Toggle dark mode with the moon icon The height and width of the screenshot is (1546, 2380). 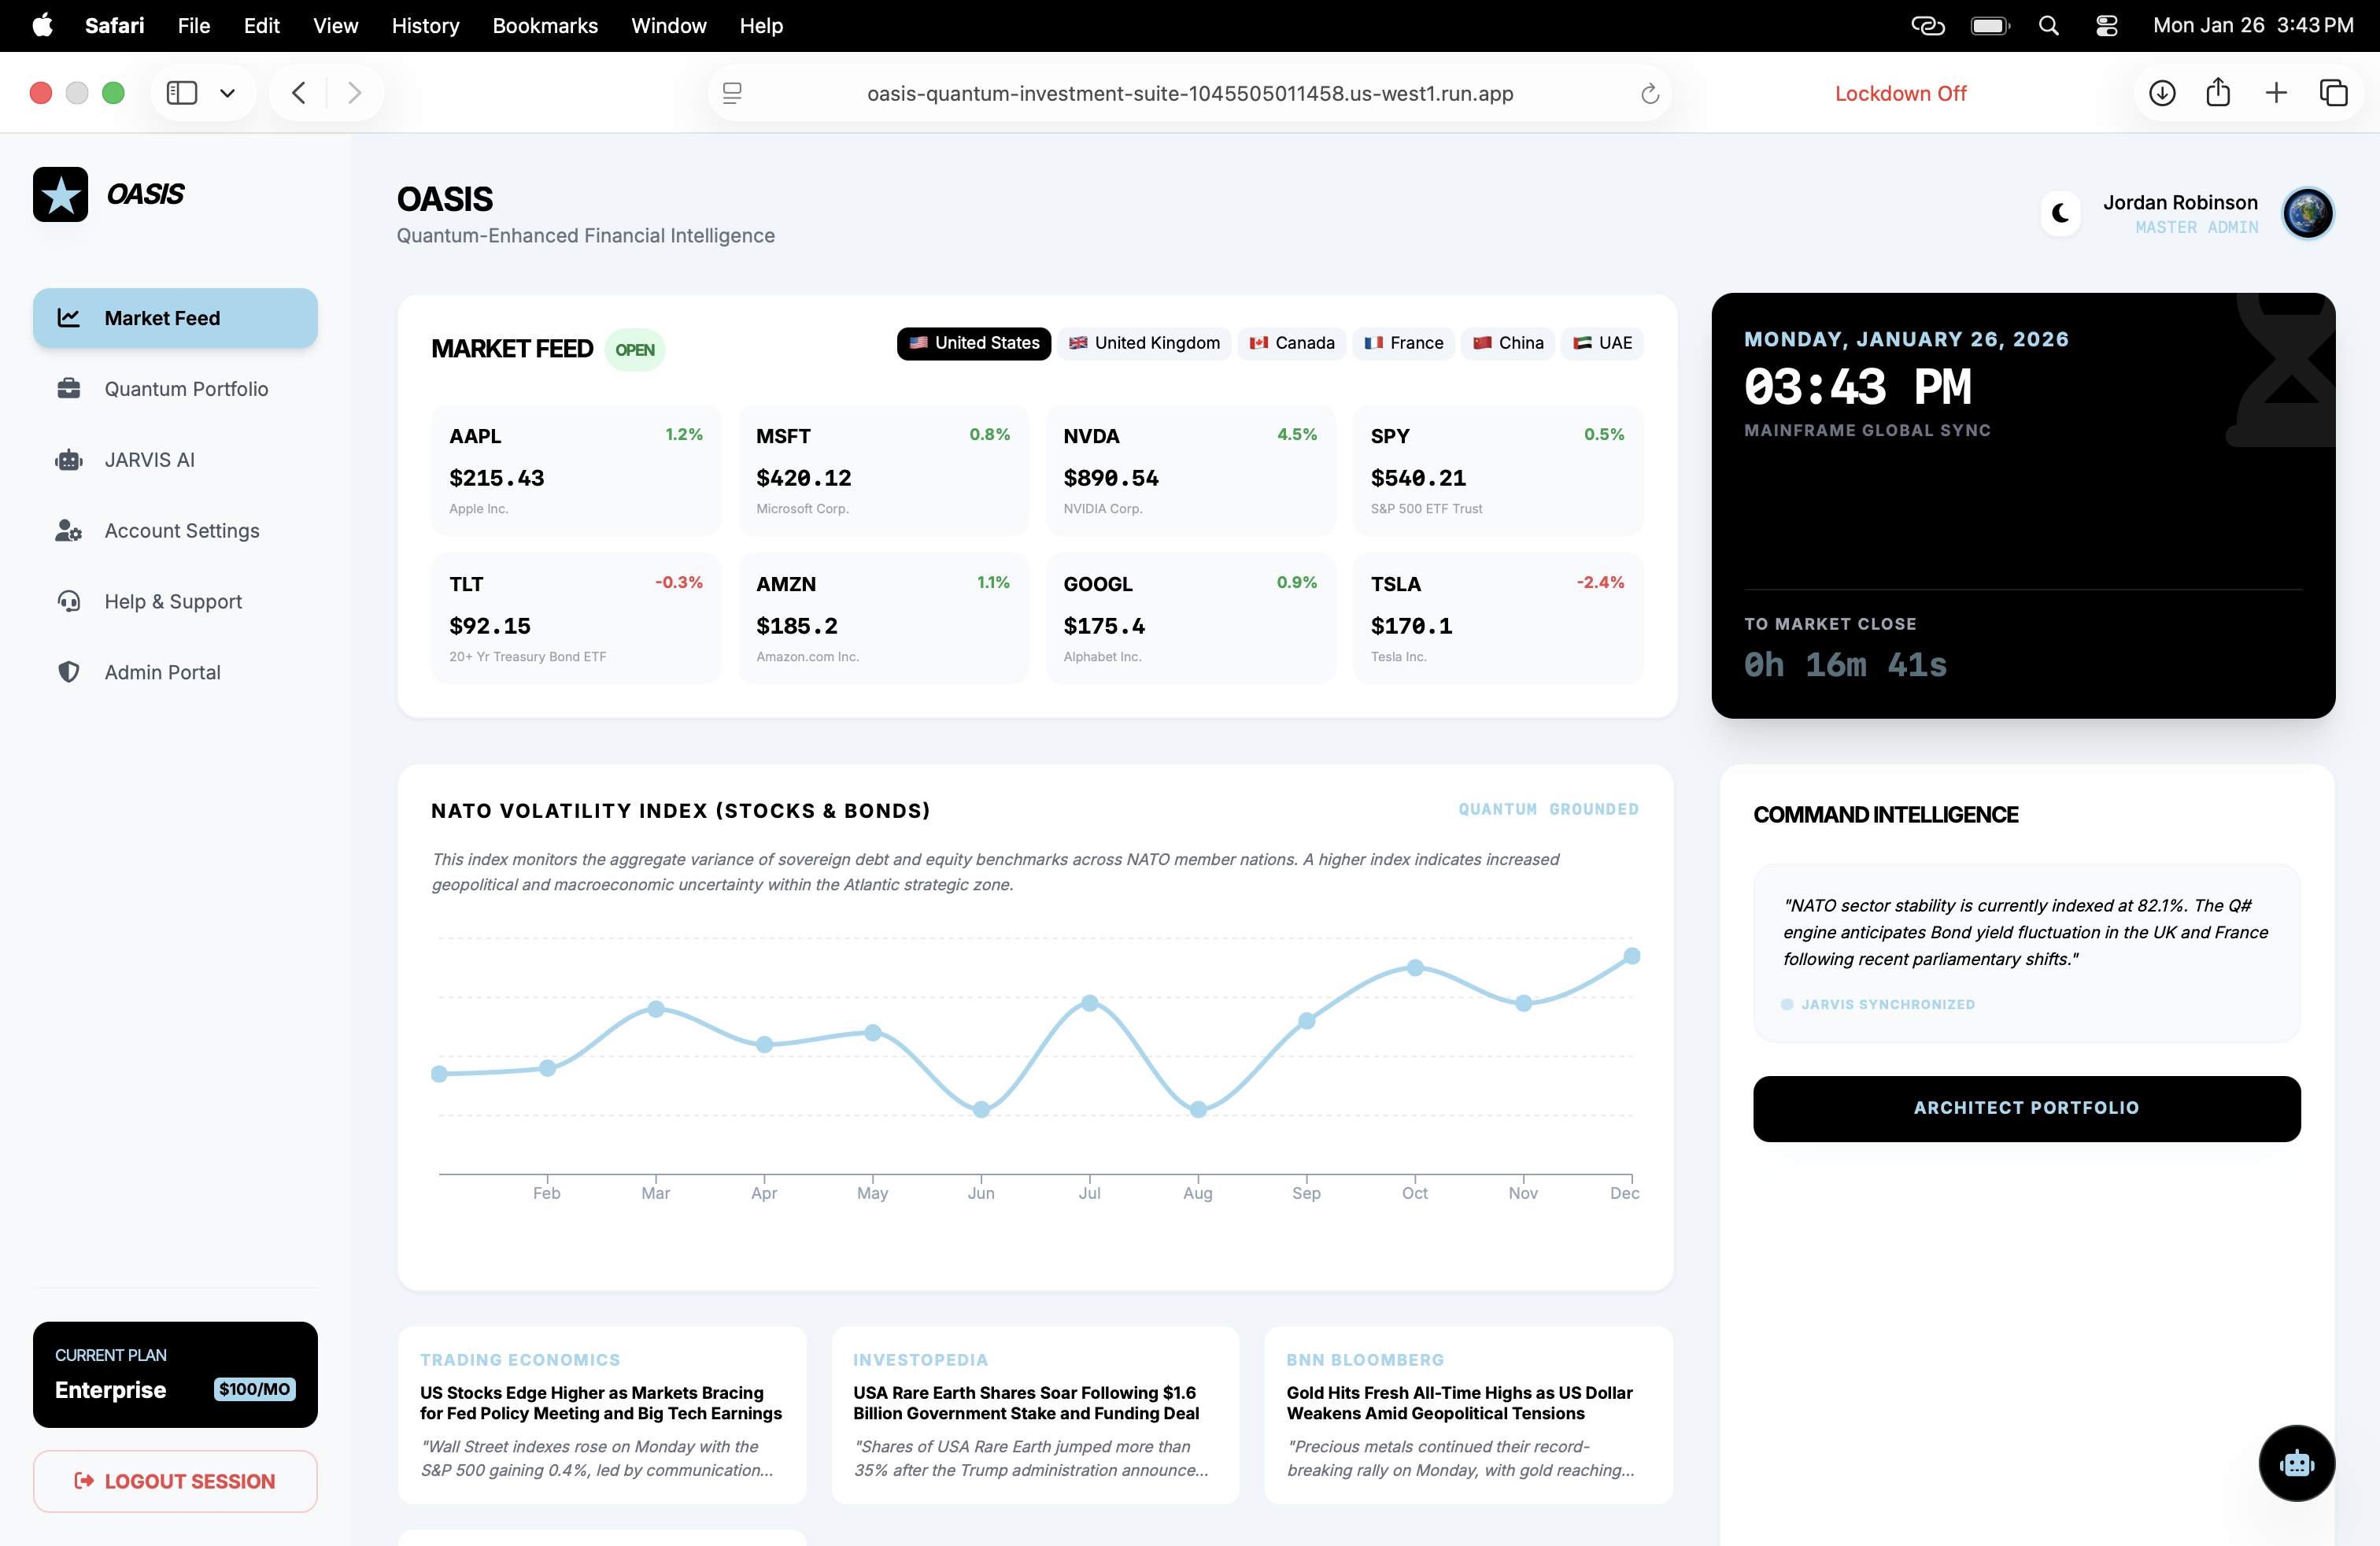coord(2060,213)
